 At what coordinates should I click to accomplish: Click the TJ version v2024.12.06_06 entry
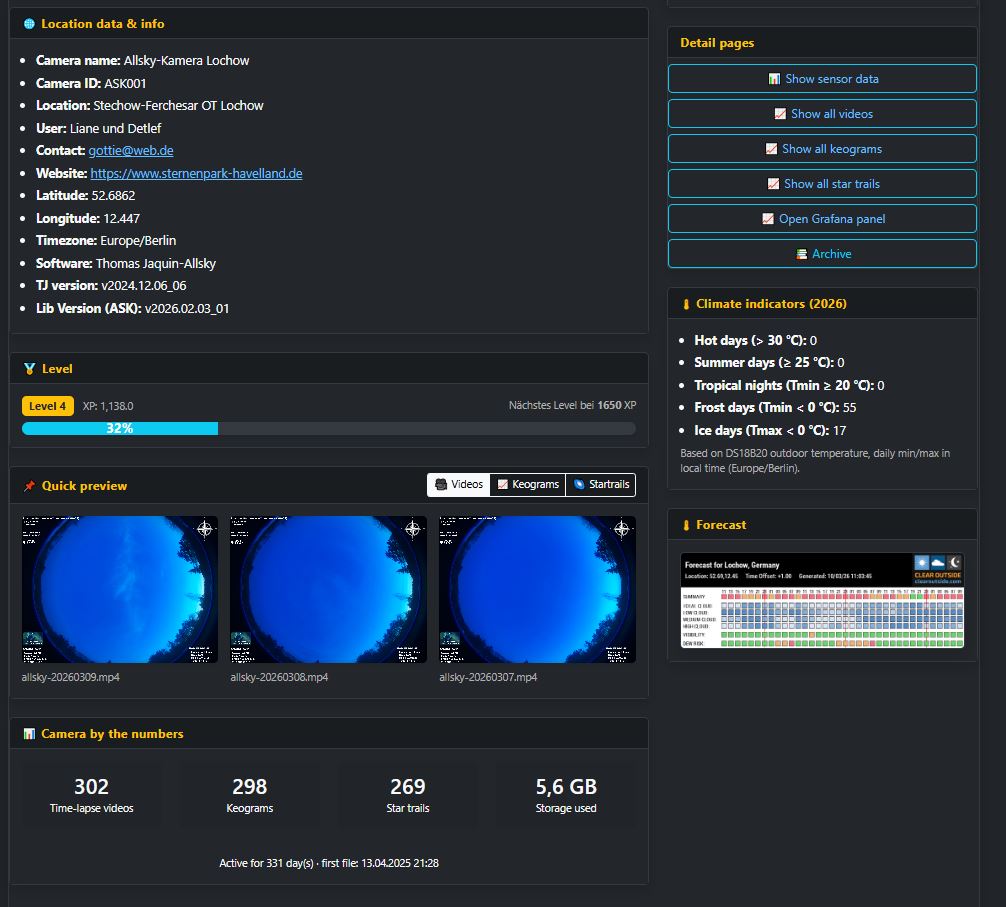click(x=111, y=285)
